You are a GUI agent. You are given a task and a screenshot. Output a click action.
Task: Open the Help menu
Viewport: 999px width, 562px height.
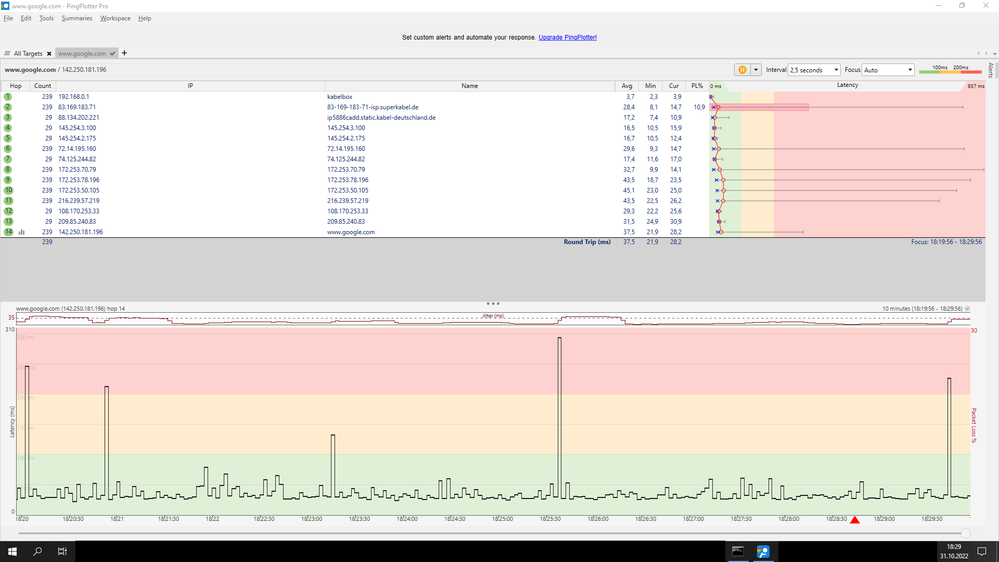[145, 18]
